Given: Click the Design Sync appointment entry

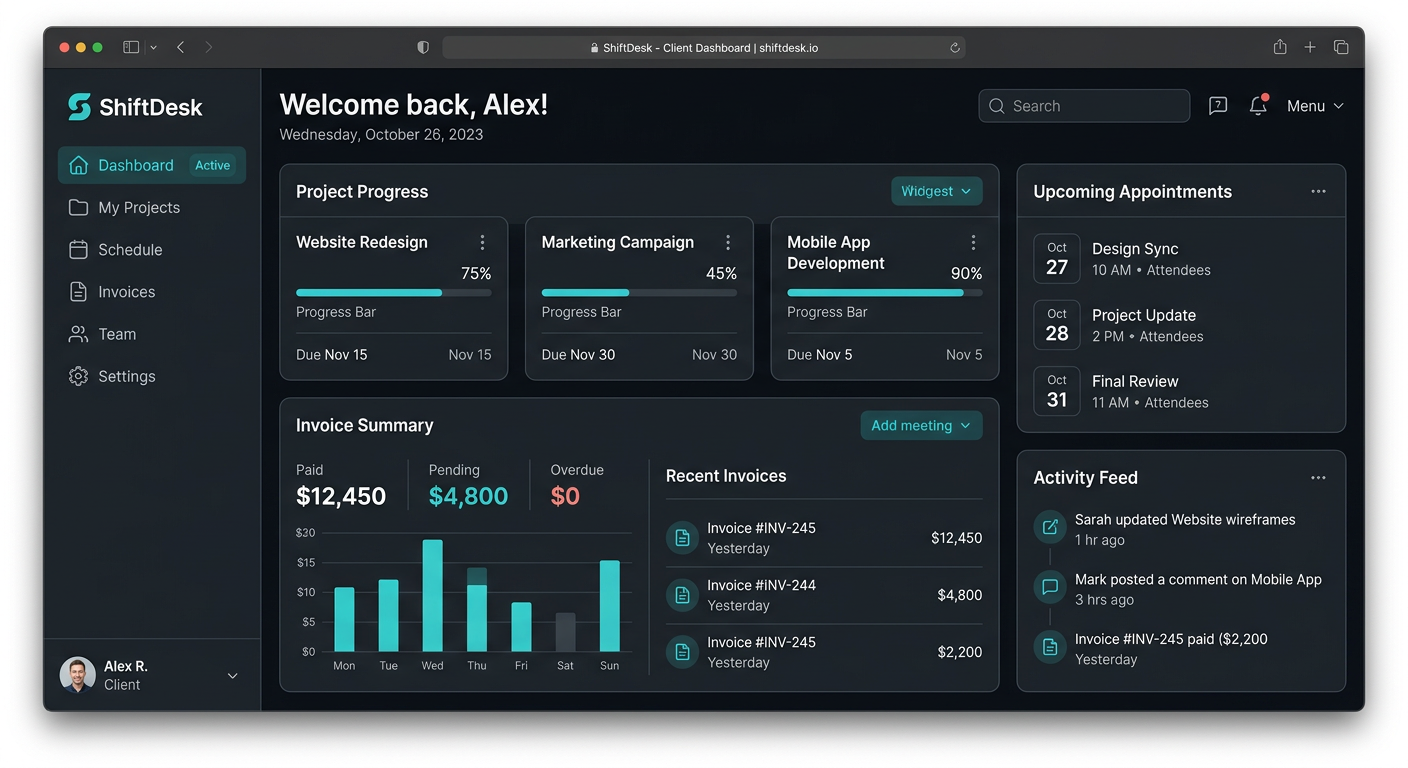Looking at the screenshot, I should point(1134,258).
